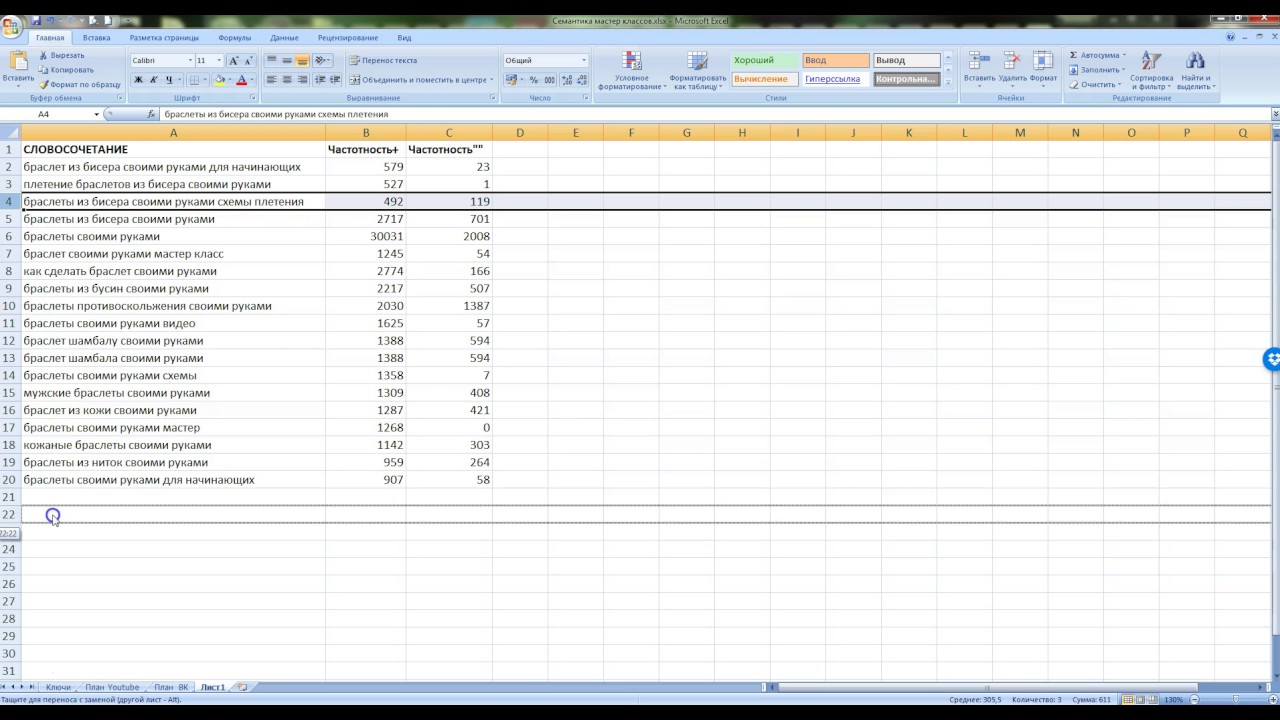1280x720 pixels.
Task: Apply the thousands separator format (000)
Action: 549,80
